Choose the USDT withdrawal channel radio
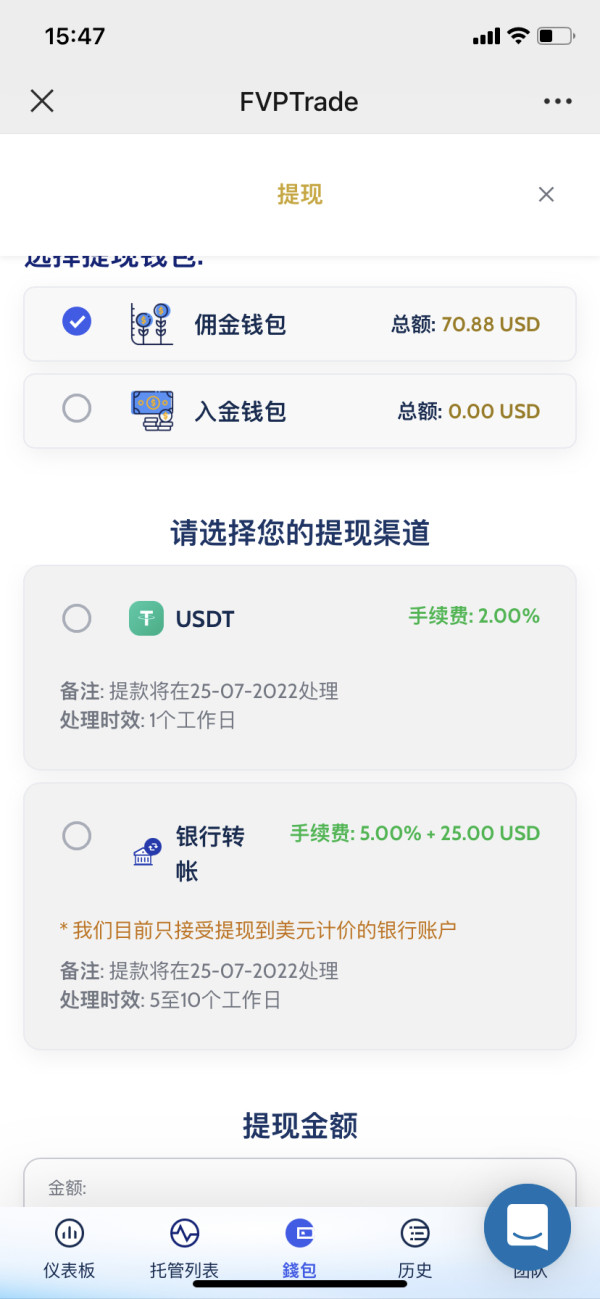Viewport: 600px width, 1299px height. point(77,618)
